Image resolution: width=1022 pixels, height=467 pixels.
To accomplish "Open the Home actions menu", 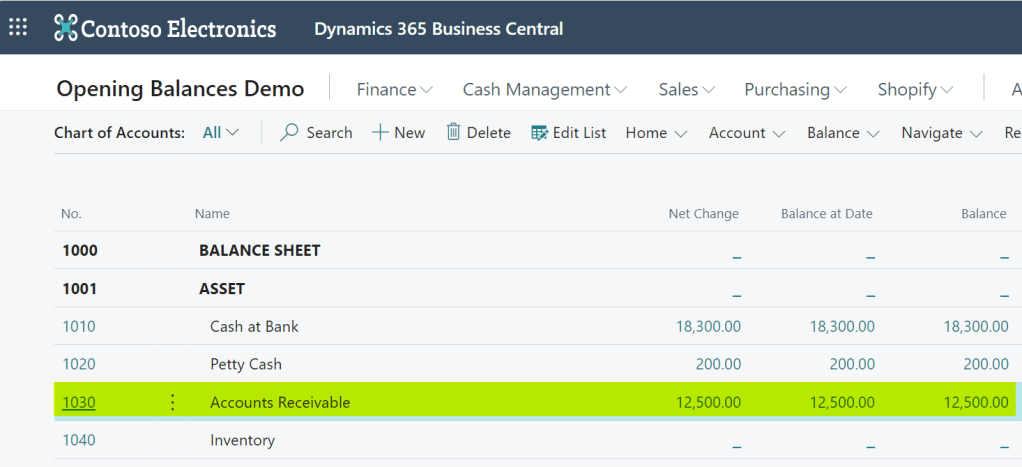I will click(x=656, y=133).
